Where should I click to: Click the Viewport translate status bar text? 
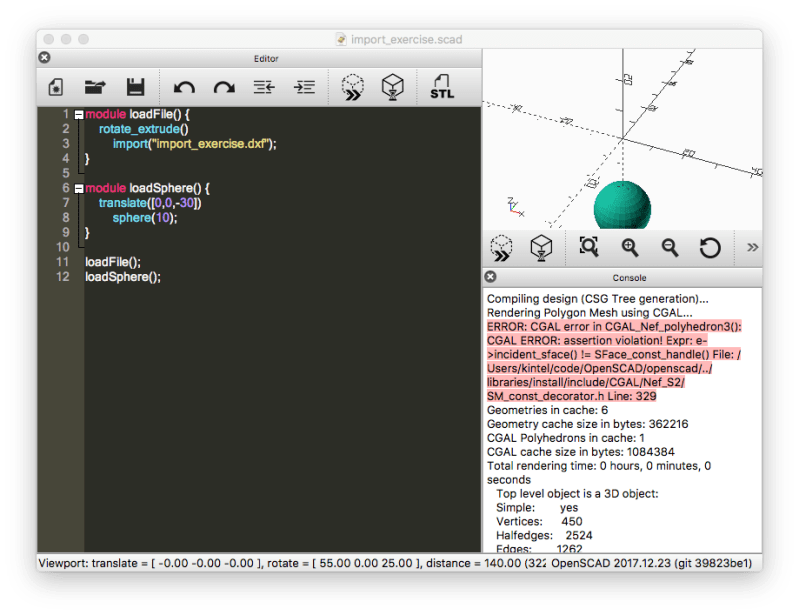(291, 564)
